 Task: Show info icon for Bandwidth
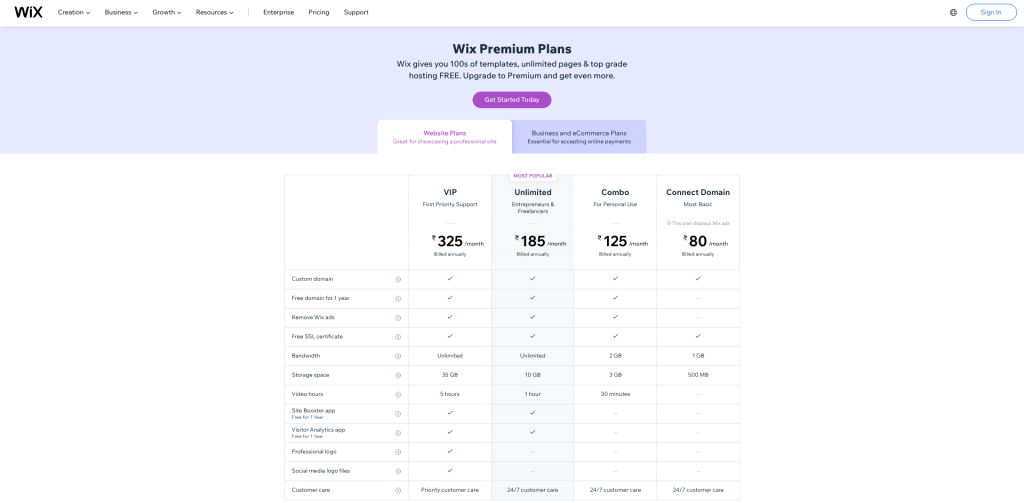coord(398,356)
